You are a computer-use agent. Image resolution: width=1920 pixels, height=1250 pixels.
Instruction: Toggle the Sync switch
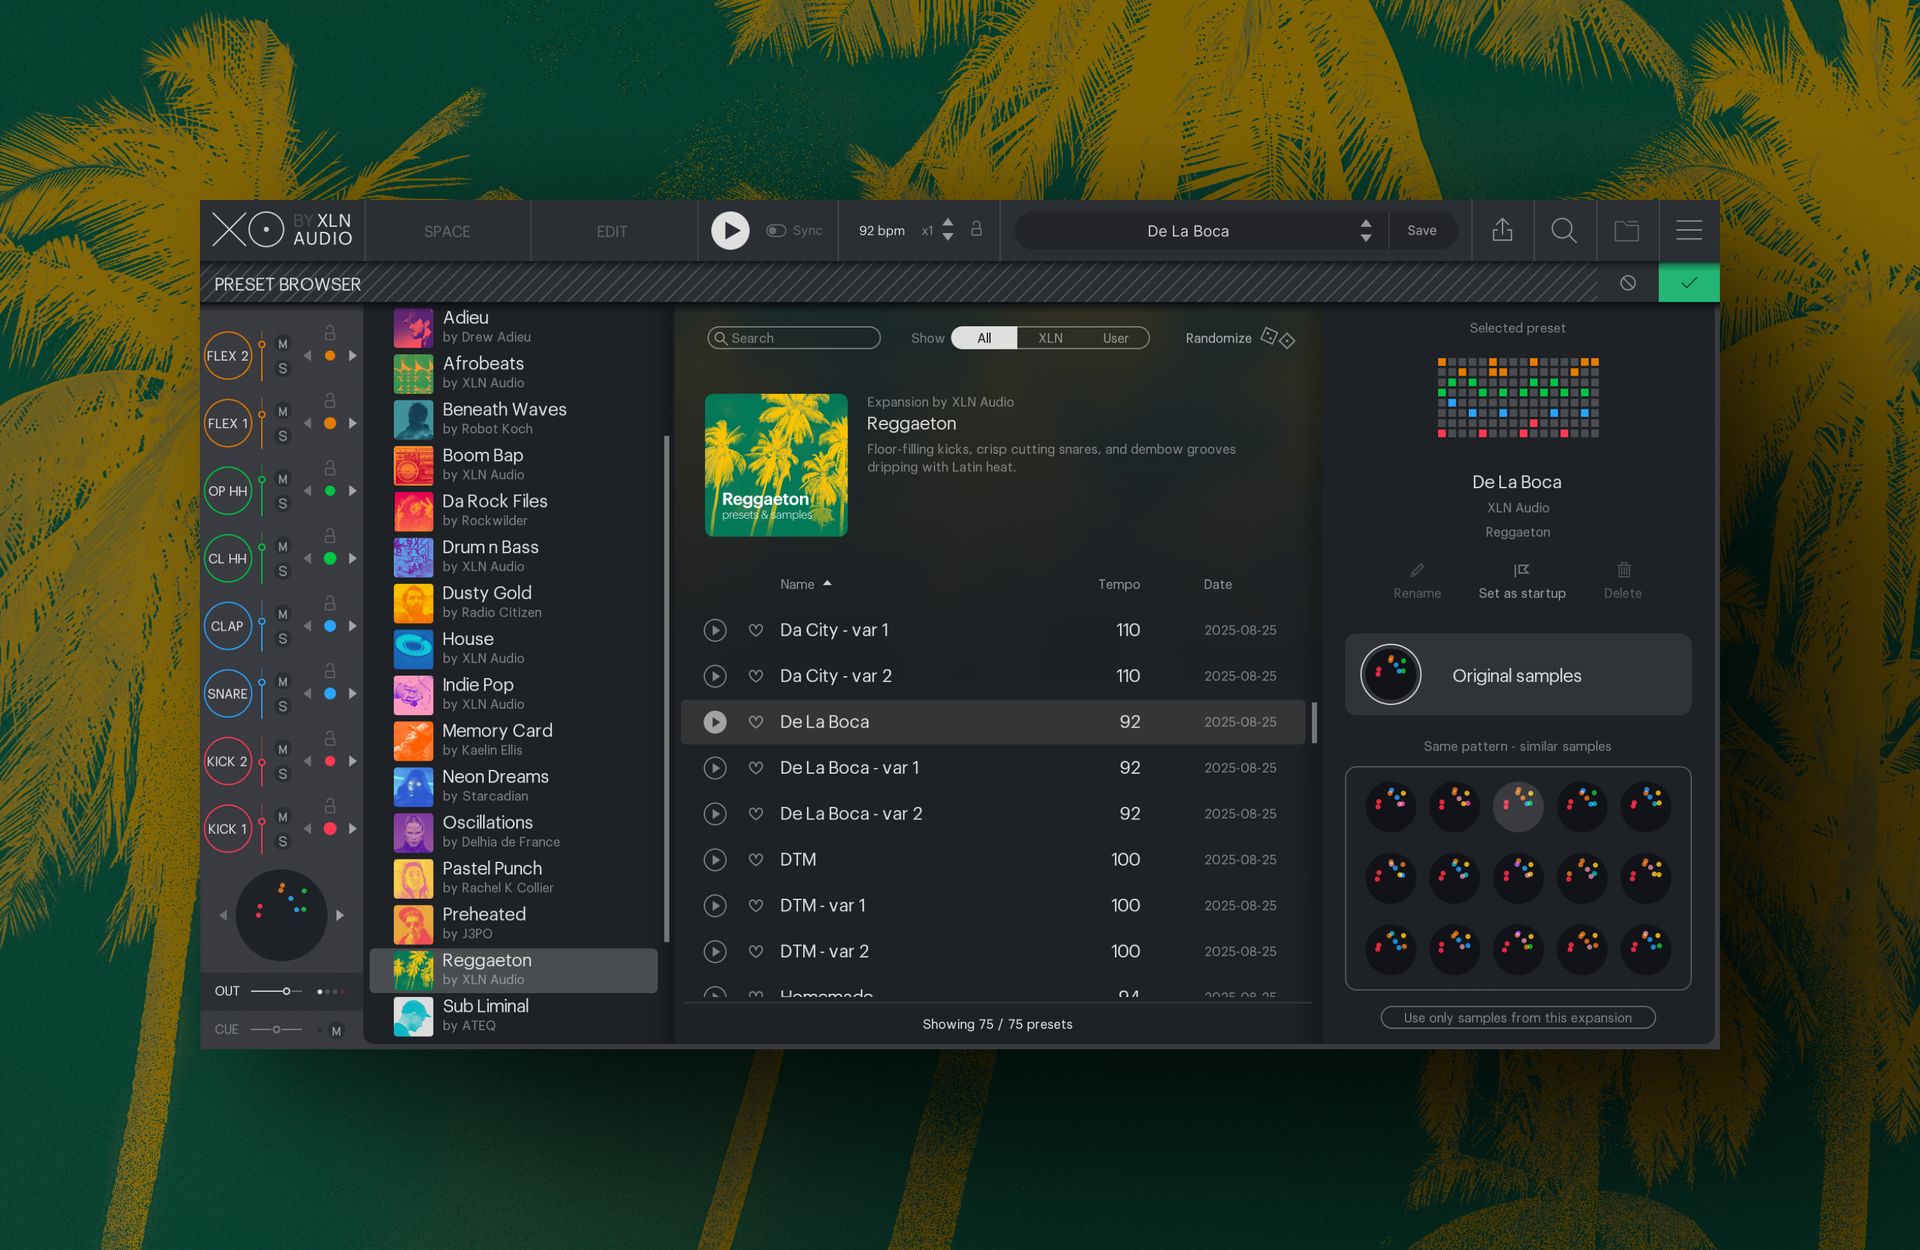coord(776,231)
